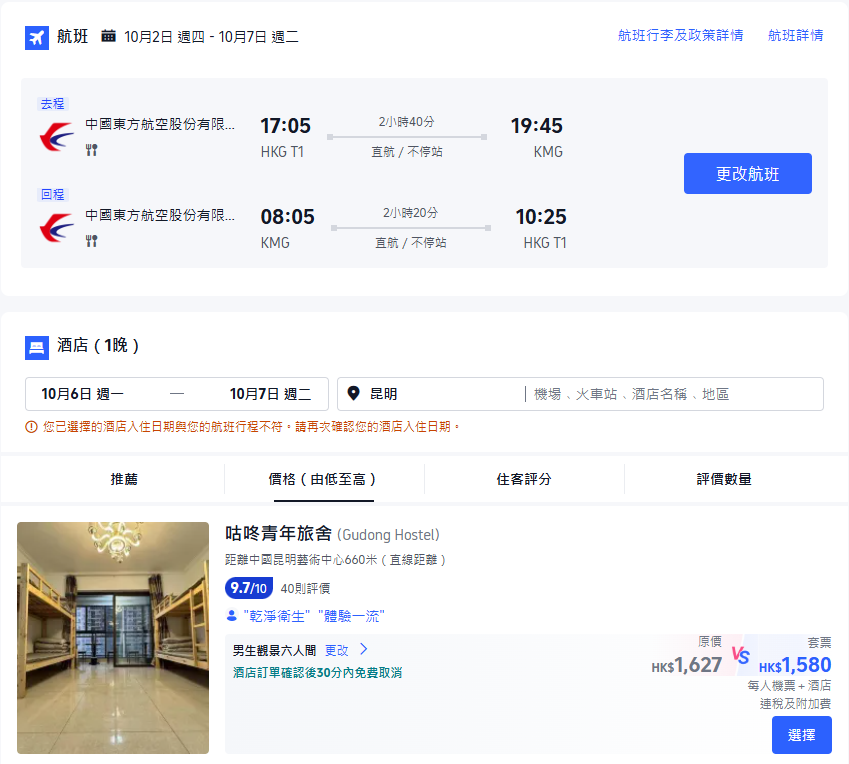This screenshot has height=764, width=849.
Task: Click the "體驗一流" review tag
Action: 351,616
